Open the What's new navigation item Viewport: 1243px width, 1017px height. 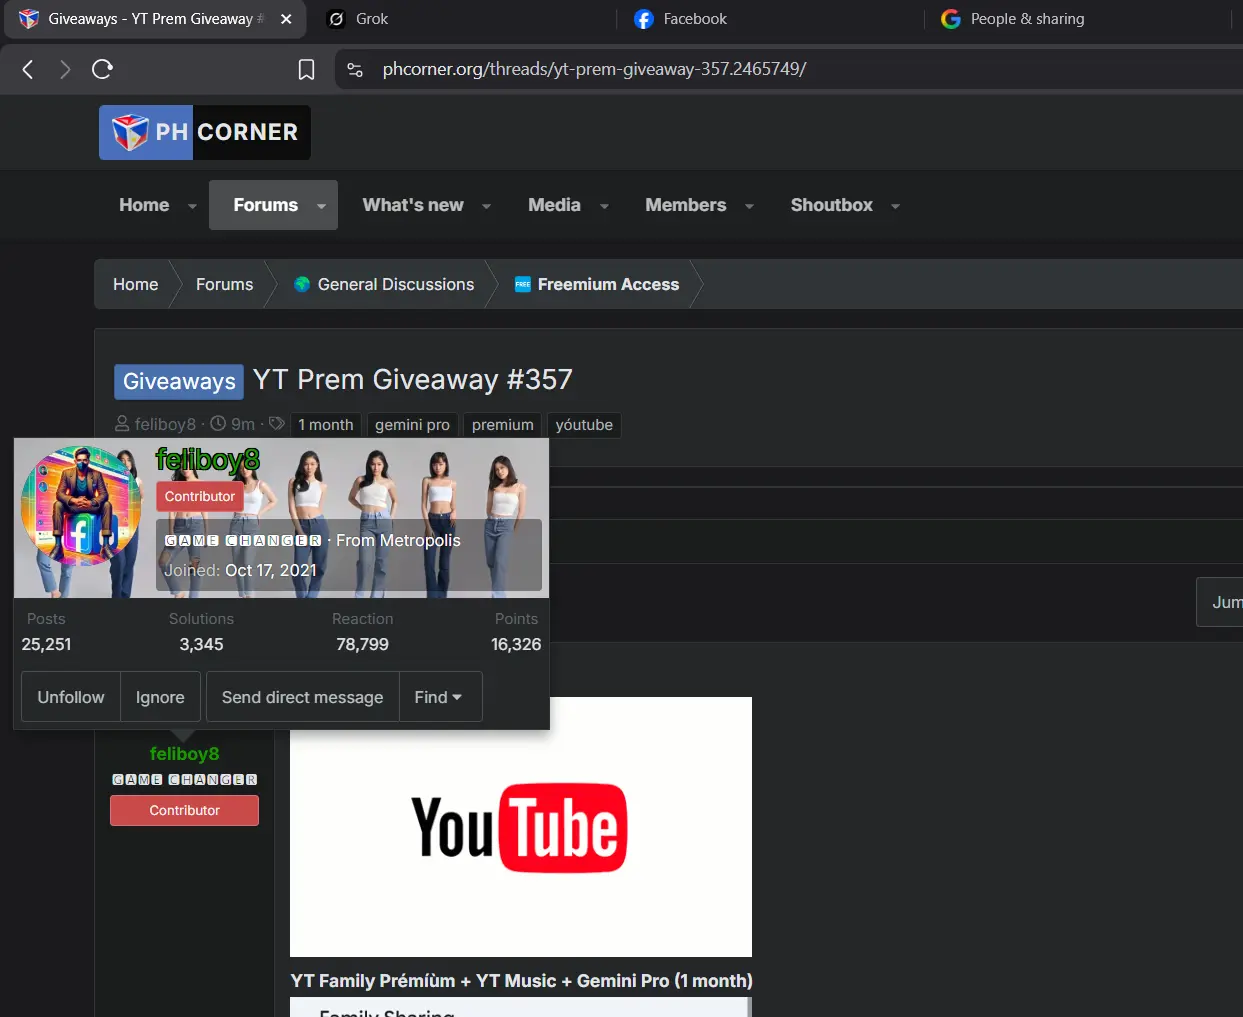click(413, 205)
